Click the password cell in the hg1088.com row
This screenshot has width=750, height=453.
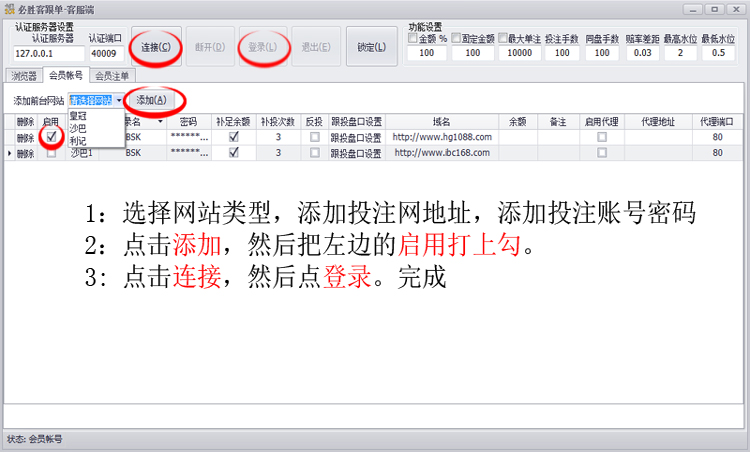pos(189,137)
